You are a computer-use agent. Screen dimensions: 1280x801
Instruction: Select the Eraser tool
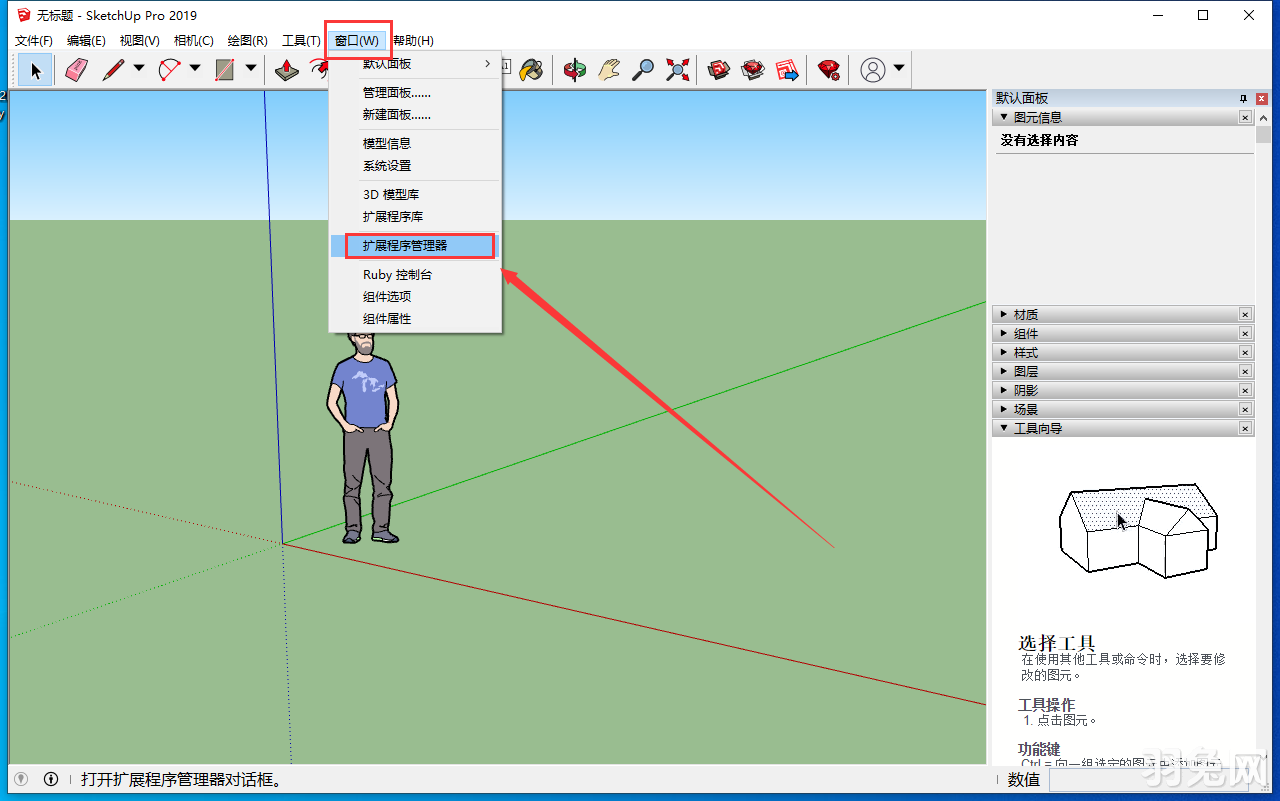75,69
